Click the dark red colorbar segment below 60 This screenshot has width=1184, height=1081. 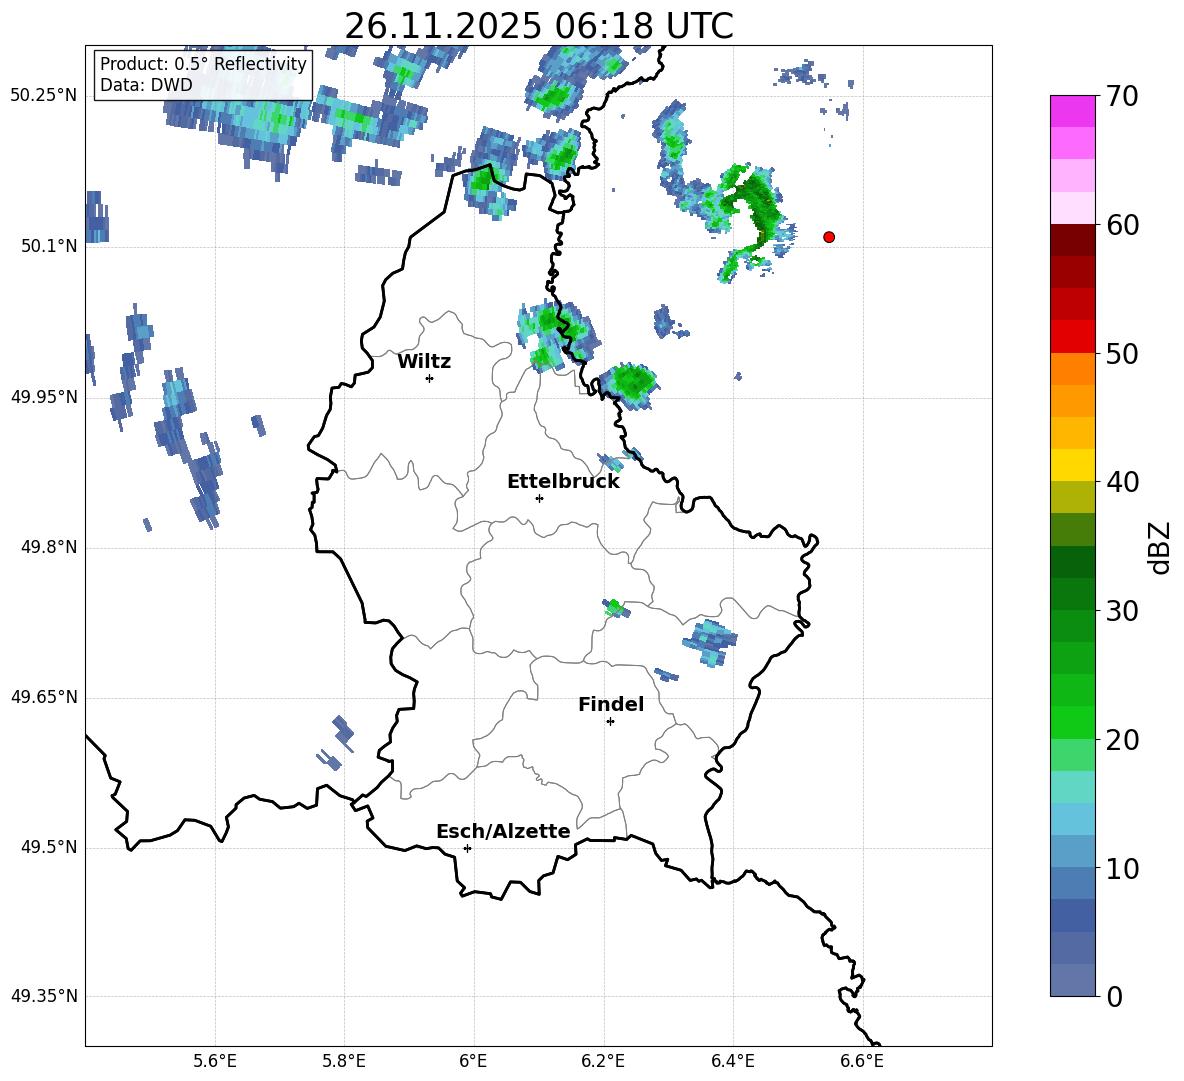coord(1073,239)
